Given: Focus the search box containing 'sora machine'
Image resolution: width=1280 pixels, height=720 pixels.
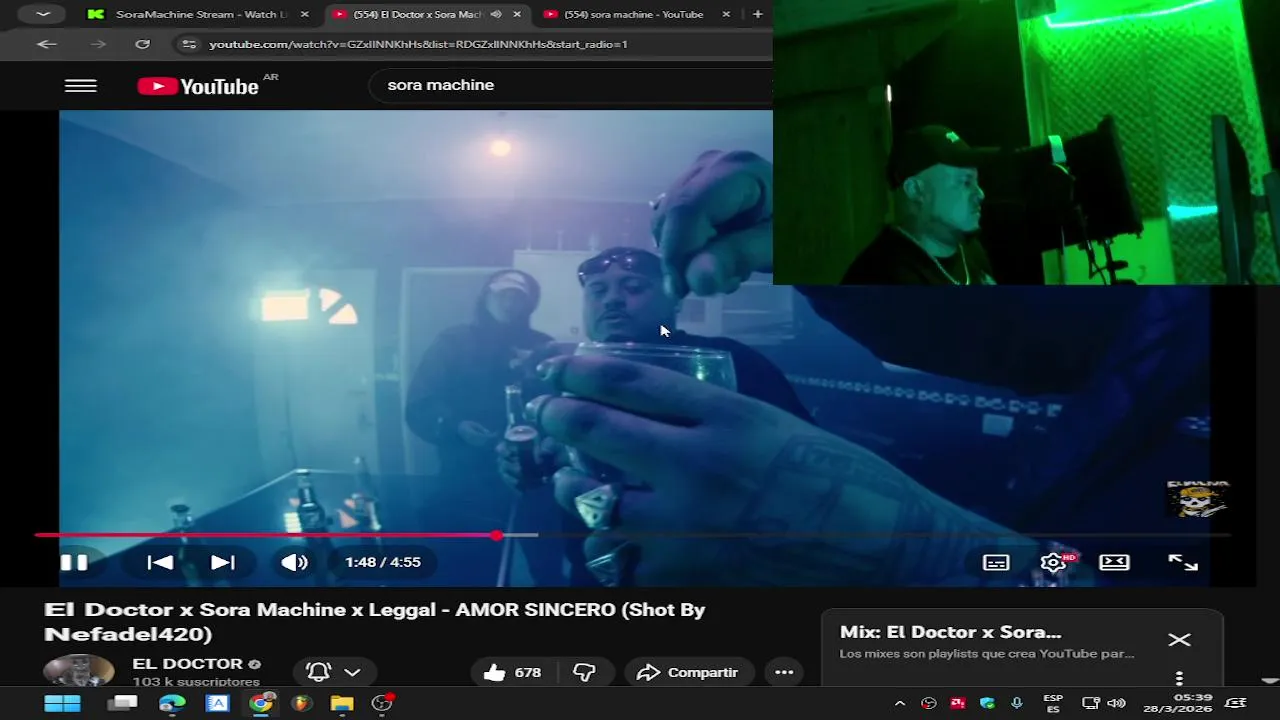Looking at the screenshot, I should coord(570,85).
